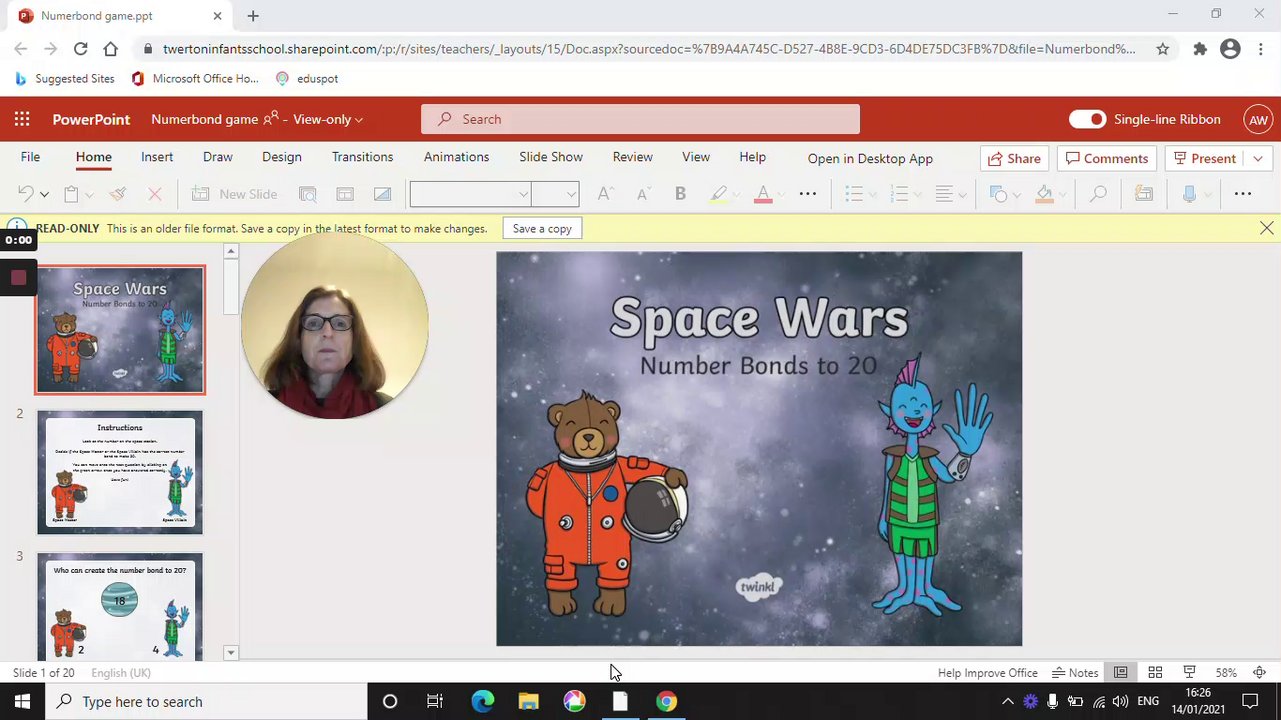
Task: Click the Dictate microphone icon
Action: coord(1189,194)
